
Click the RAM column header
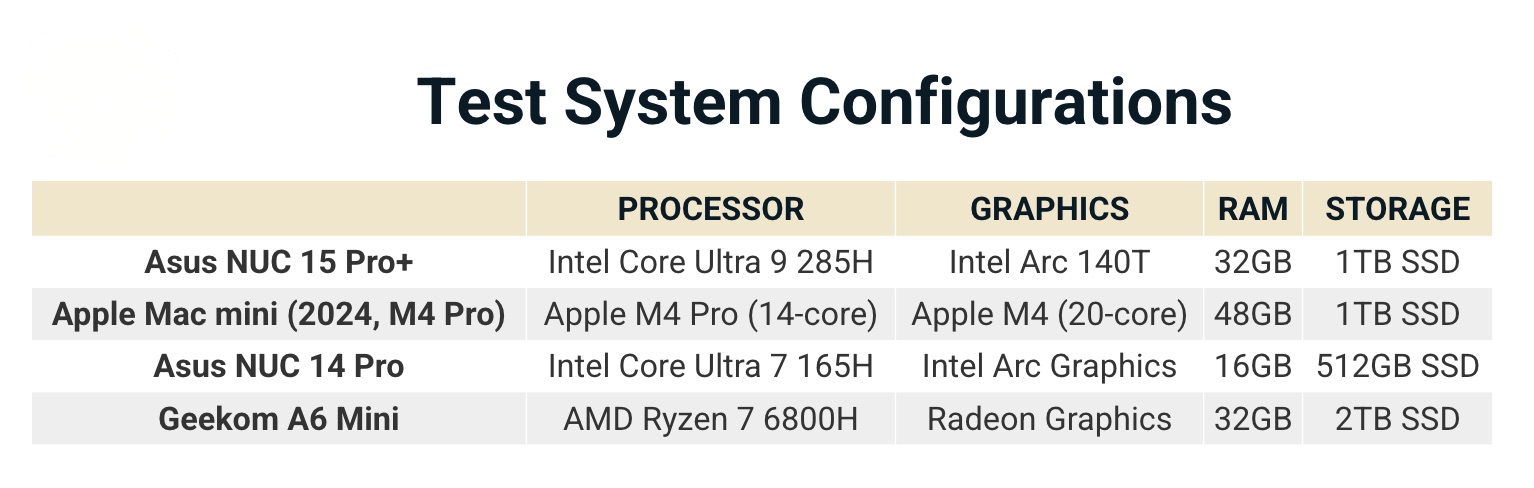[1252, 209]
